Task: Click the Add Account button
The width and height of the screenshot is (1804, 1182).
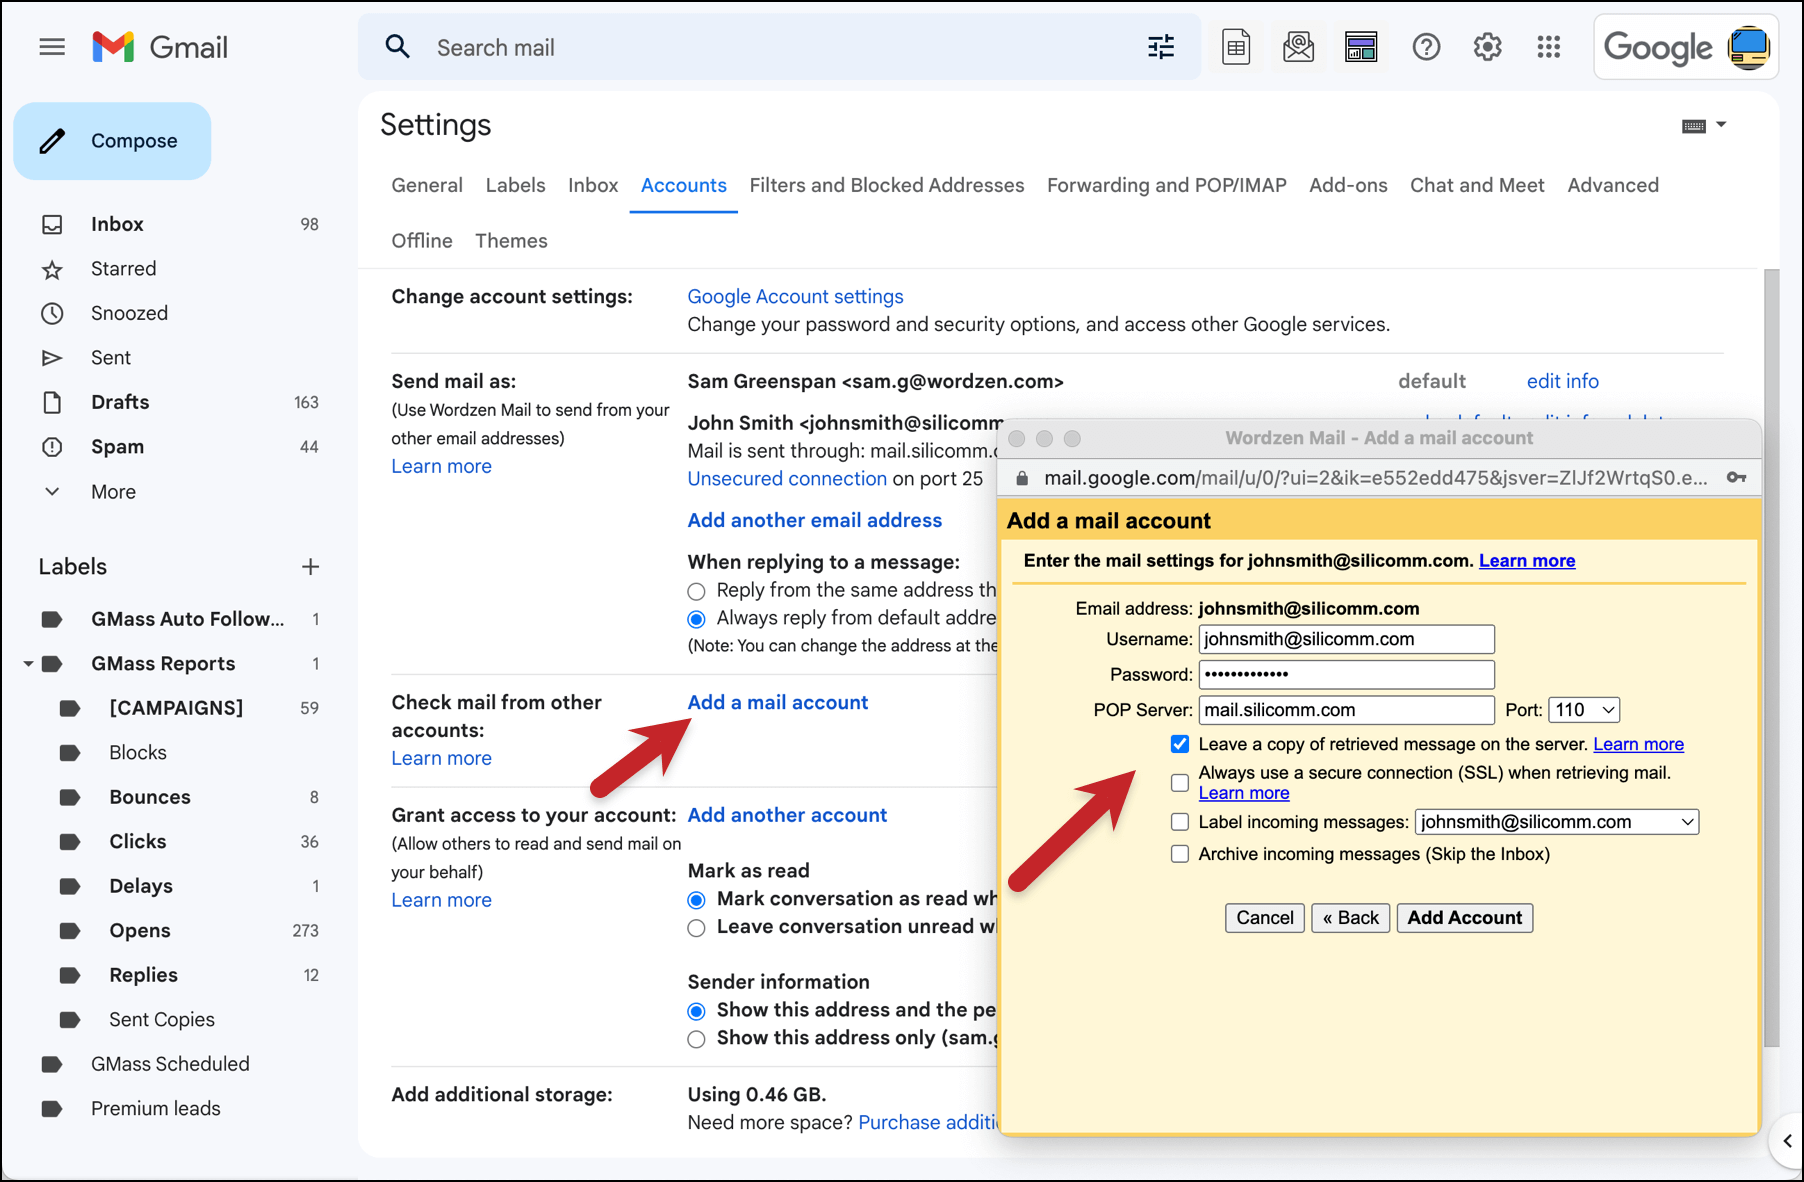Action: point(1465,918)
